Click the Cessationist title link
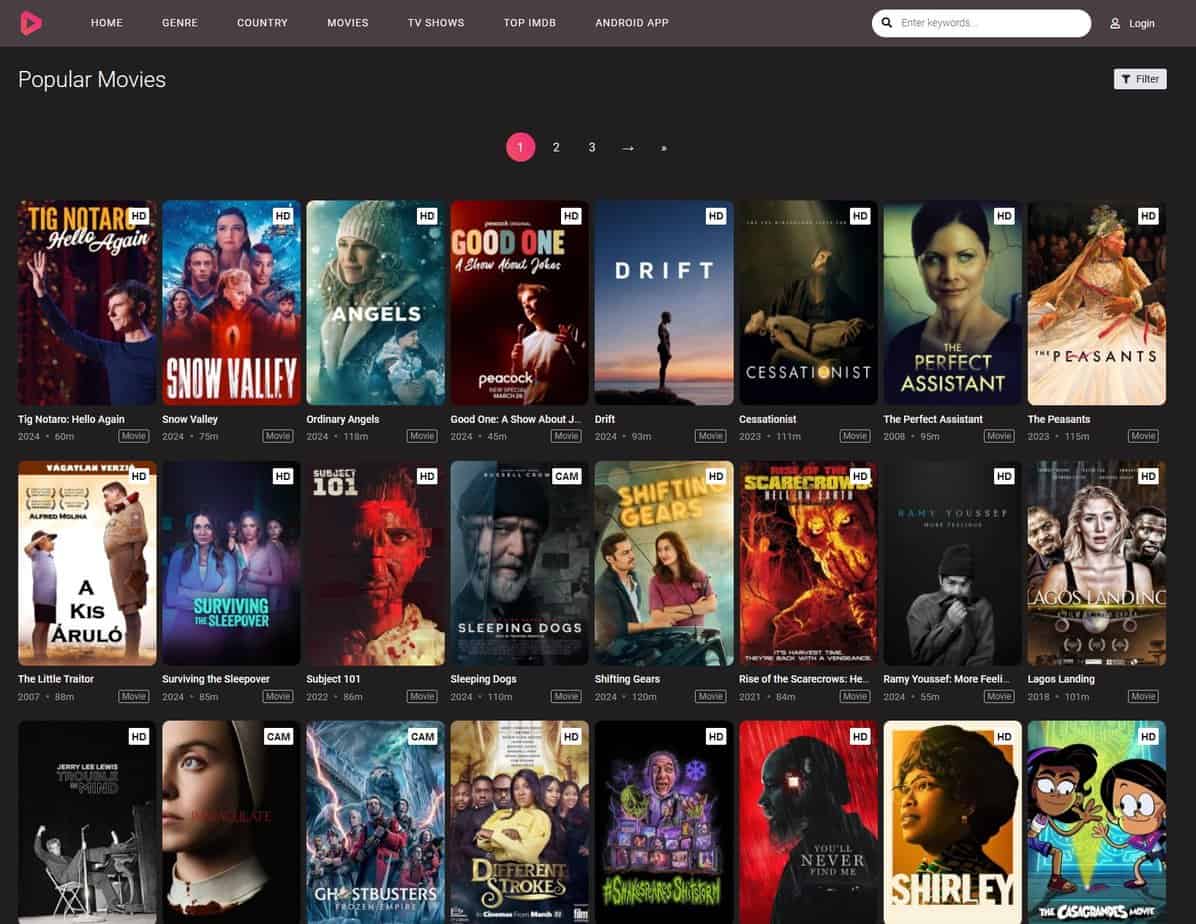The height and width of the screenshot is (924, 1196). [x=767, y=419]
